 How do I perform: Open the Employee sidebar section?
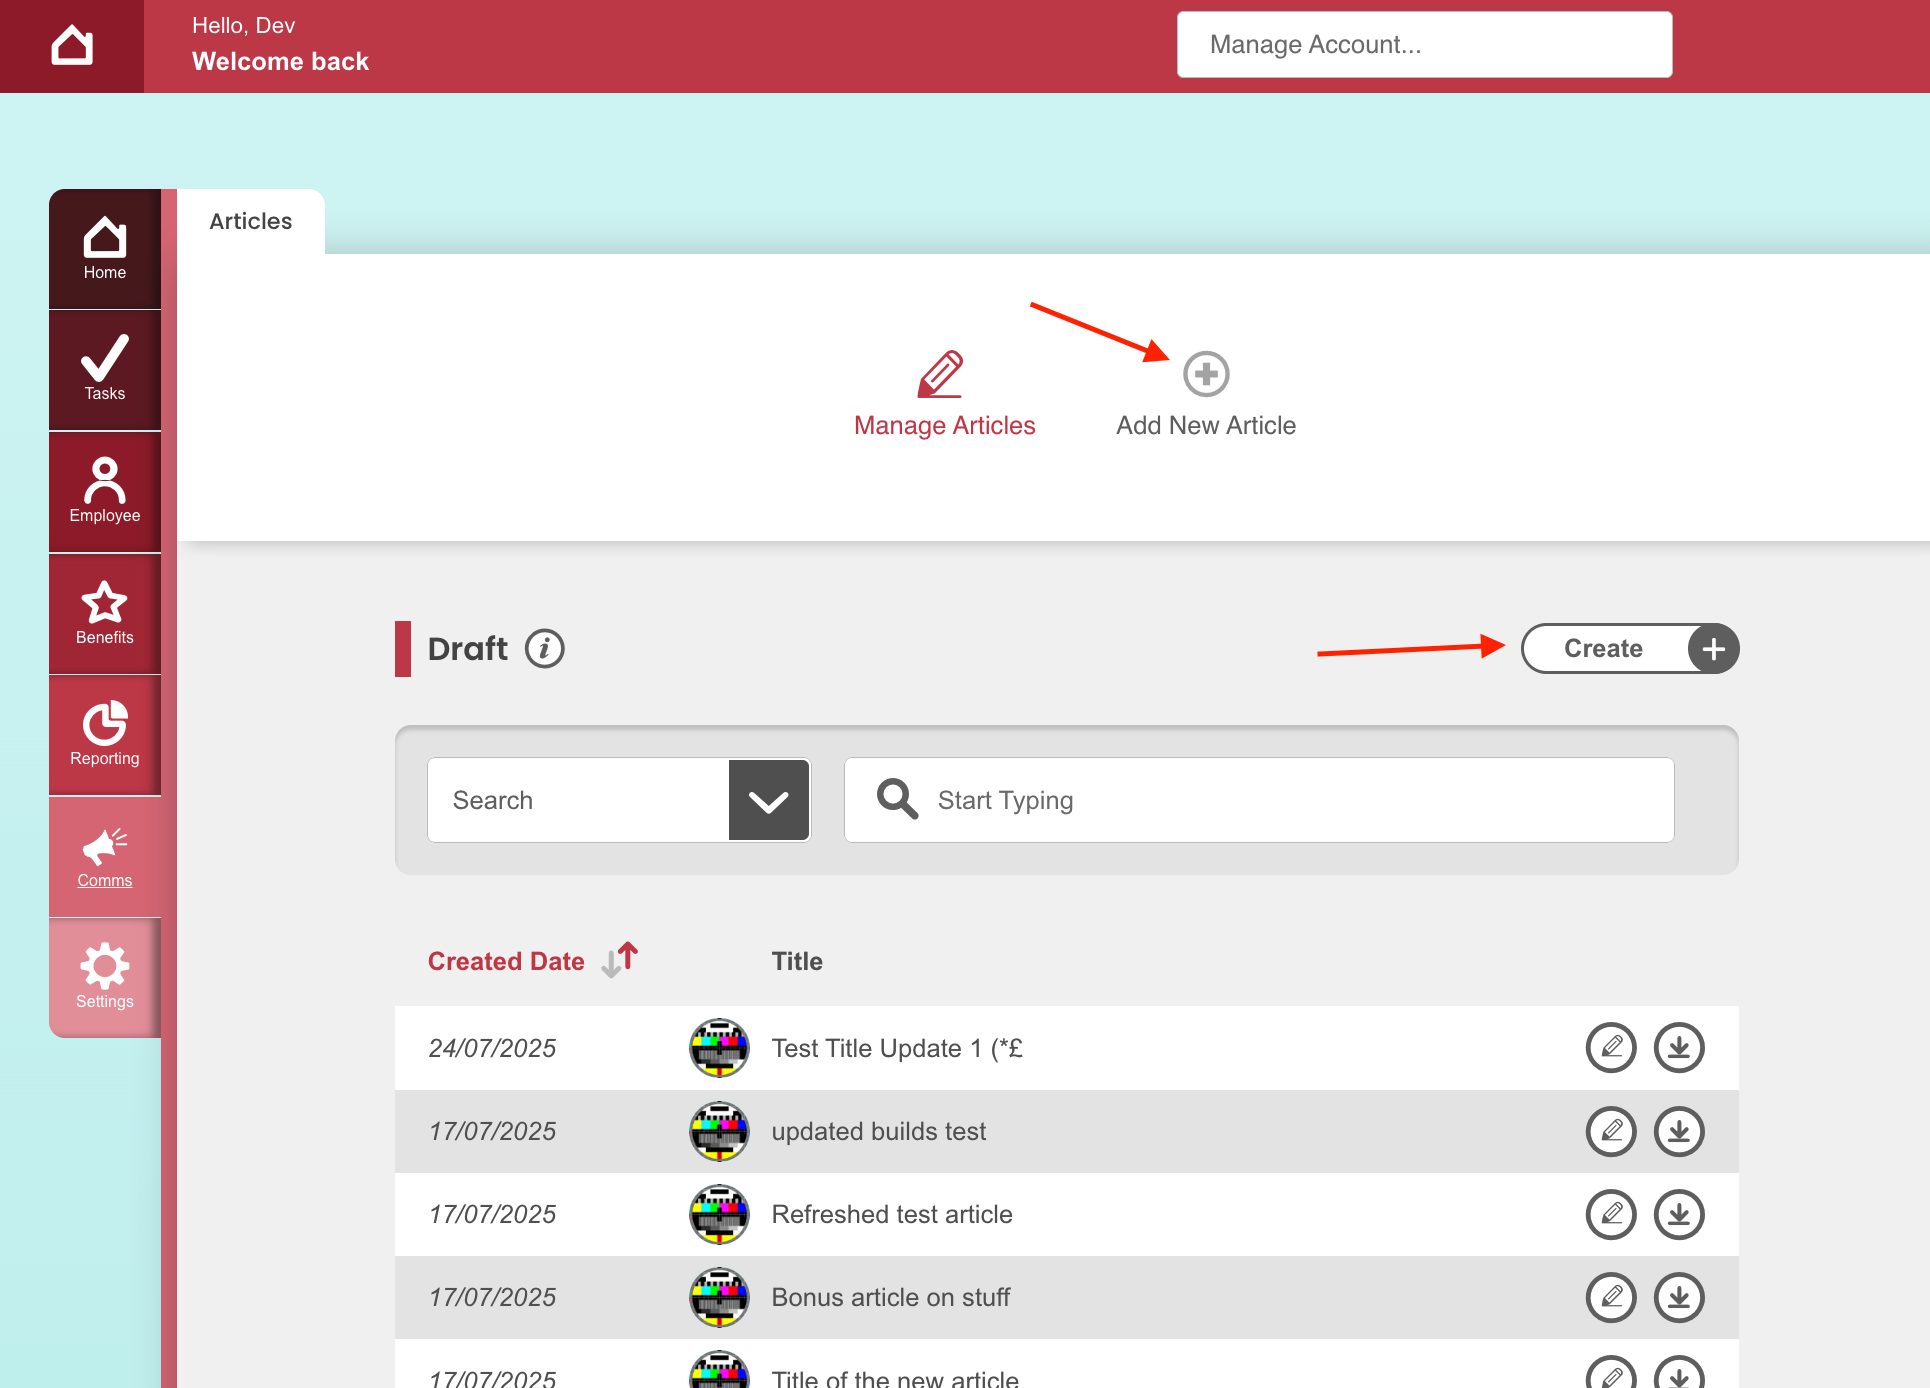[105, 491]
